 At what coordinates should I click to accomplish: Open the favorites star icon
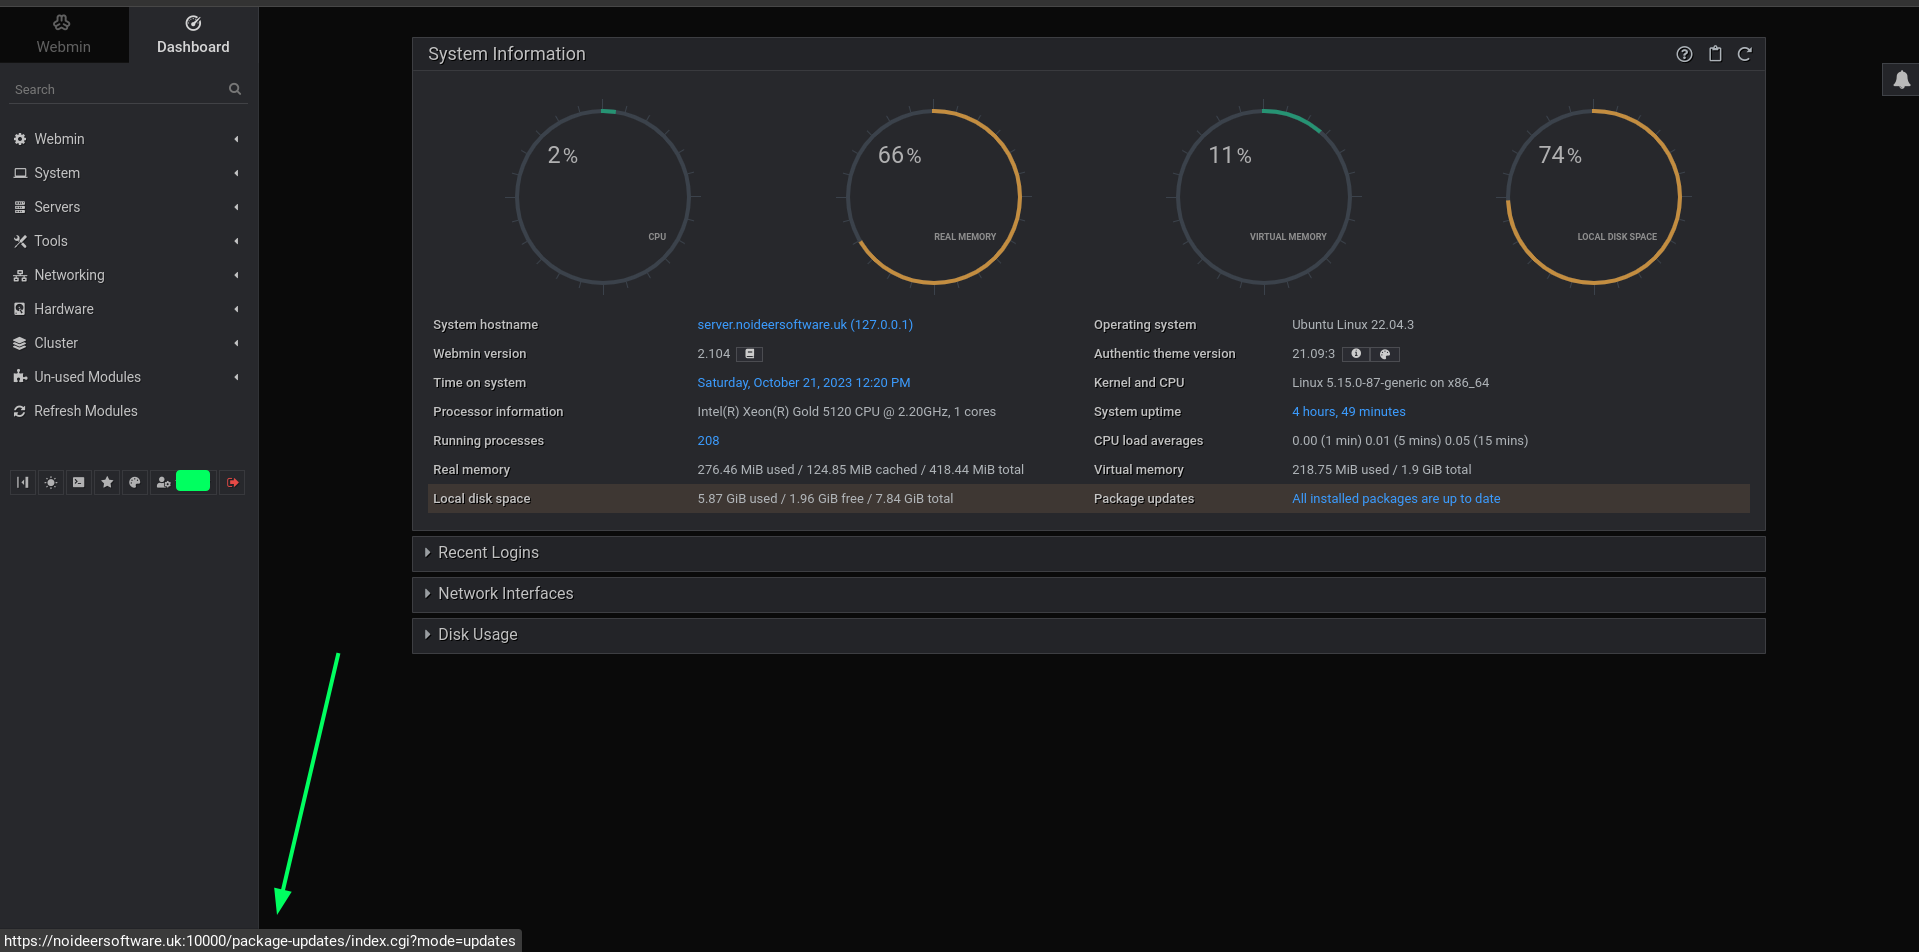tap(107, 482)
